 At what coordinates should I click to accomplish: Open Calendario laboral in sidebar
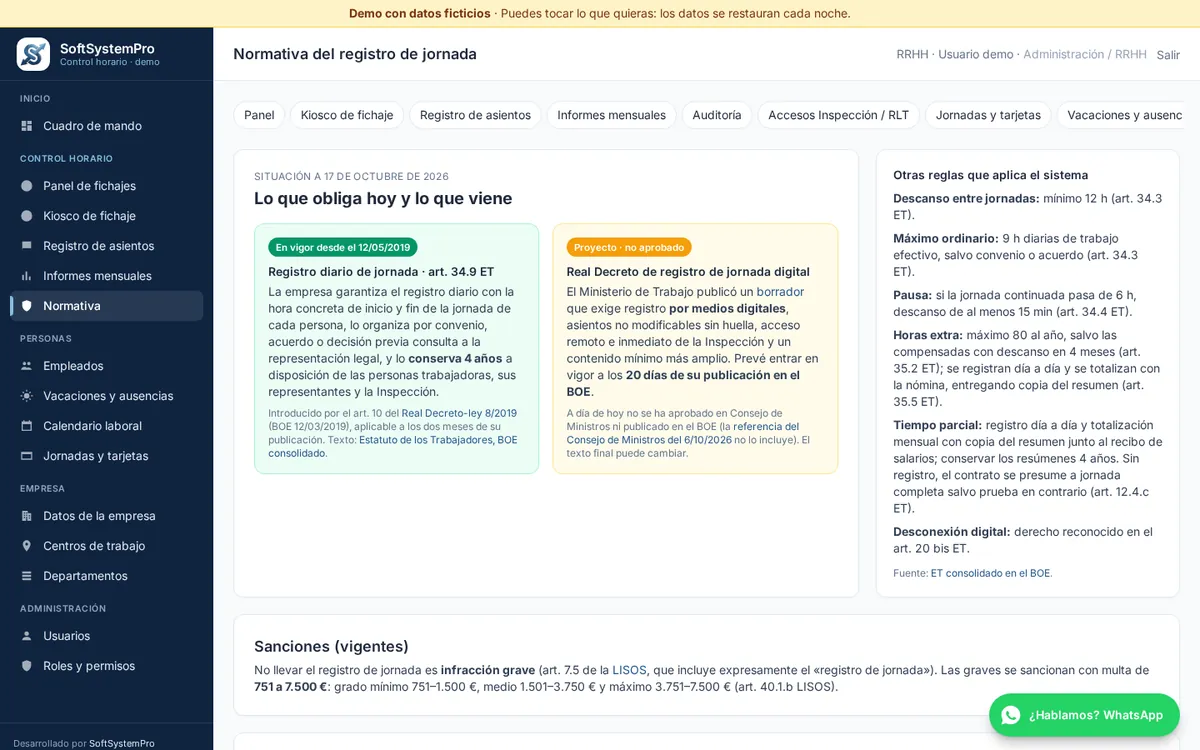click(106, 426)
